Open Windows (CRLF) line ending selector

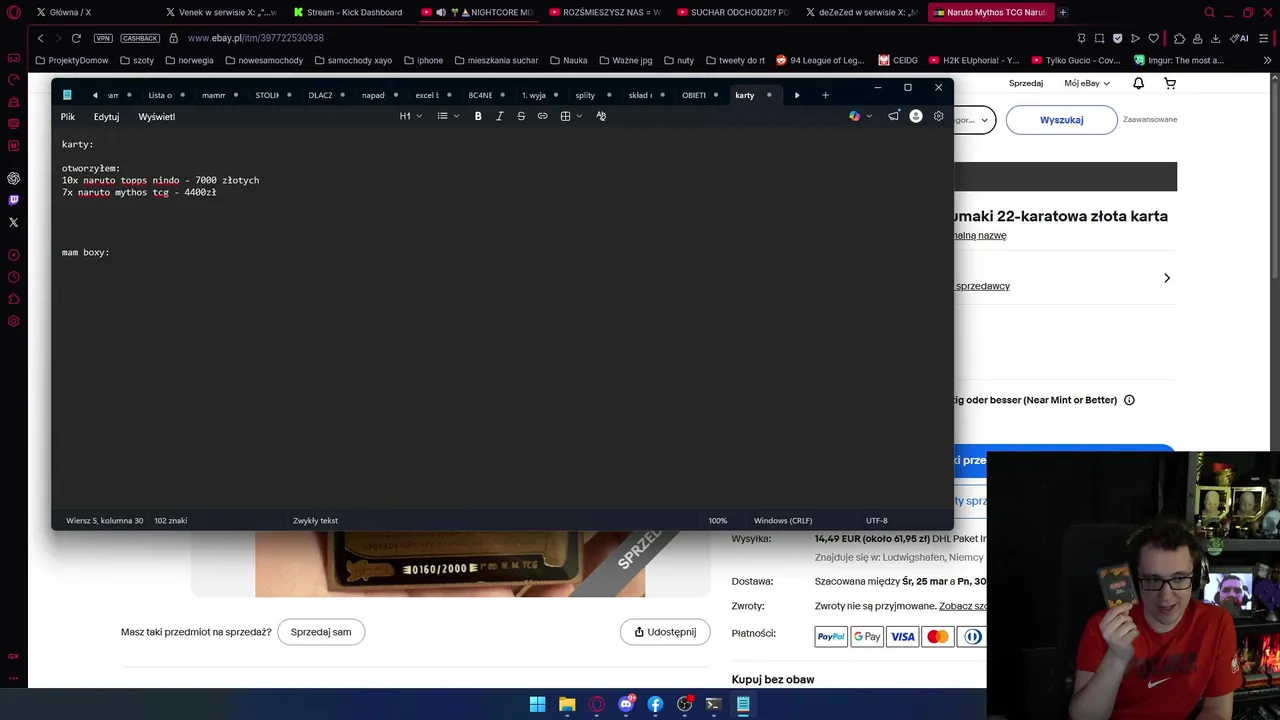[783, 520]
